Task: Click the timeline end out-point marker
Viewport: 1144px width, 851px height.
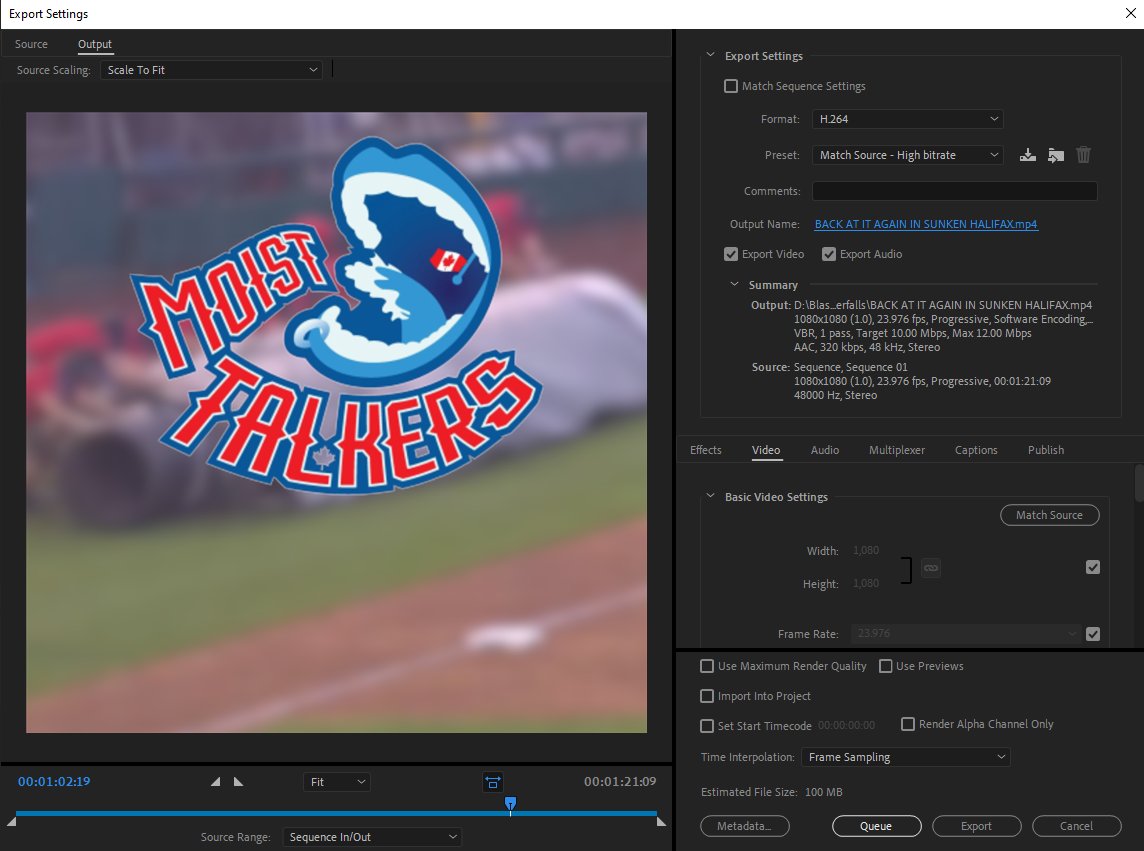Action: click(x=661, y=822)
